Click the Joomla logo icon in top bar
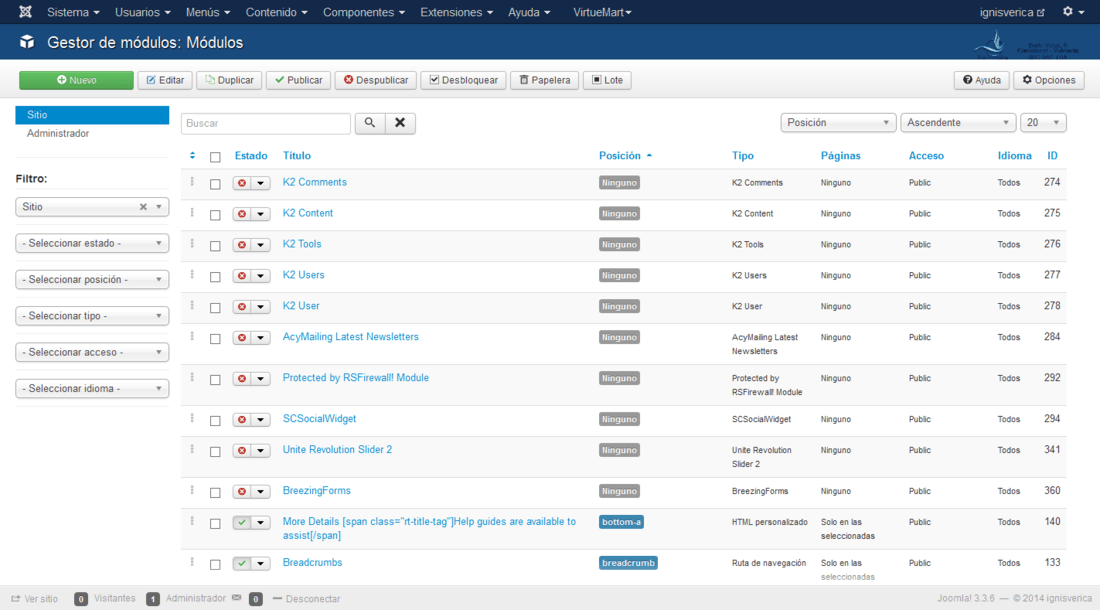 (25, 12)
